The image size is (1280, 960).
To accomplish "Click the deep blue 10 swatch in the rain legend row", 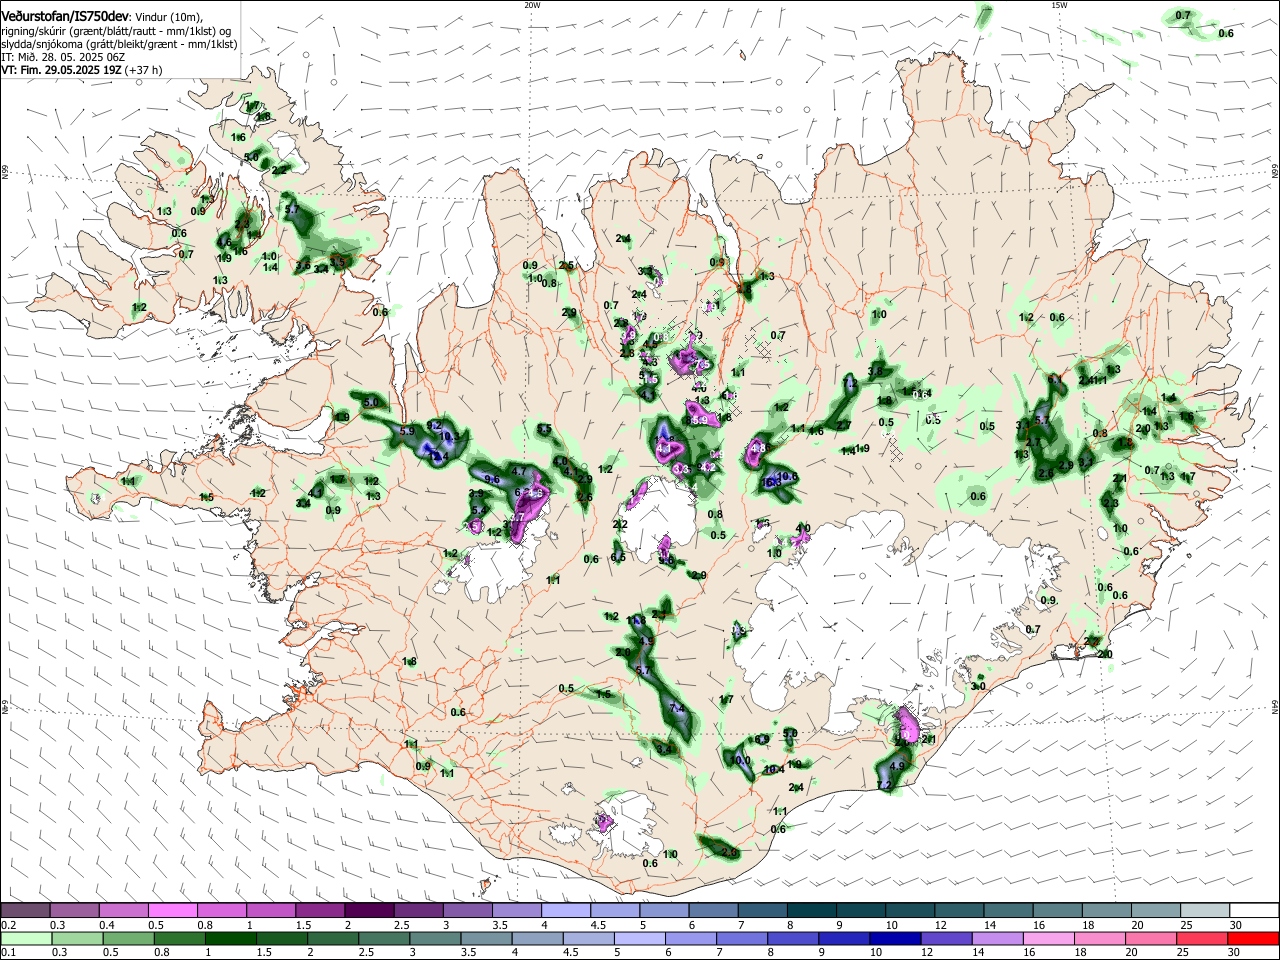I will (x=894, y=938).
